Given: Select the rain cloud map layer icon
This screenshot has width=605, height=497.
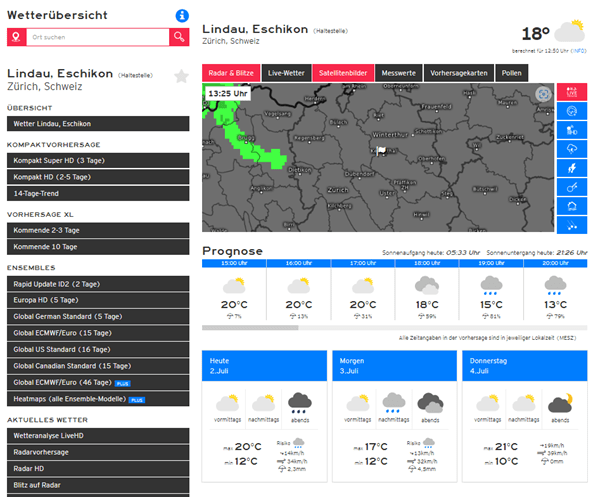Looking at the screenshot, I should (571, 148).
